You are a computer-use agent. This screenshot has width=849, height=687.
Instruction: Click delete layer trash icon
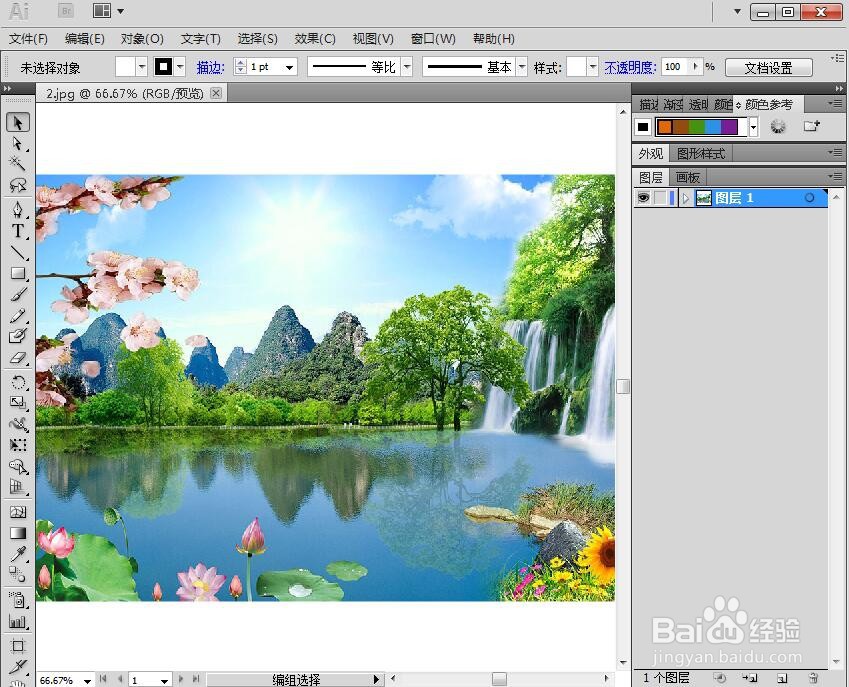(813, 678)
